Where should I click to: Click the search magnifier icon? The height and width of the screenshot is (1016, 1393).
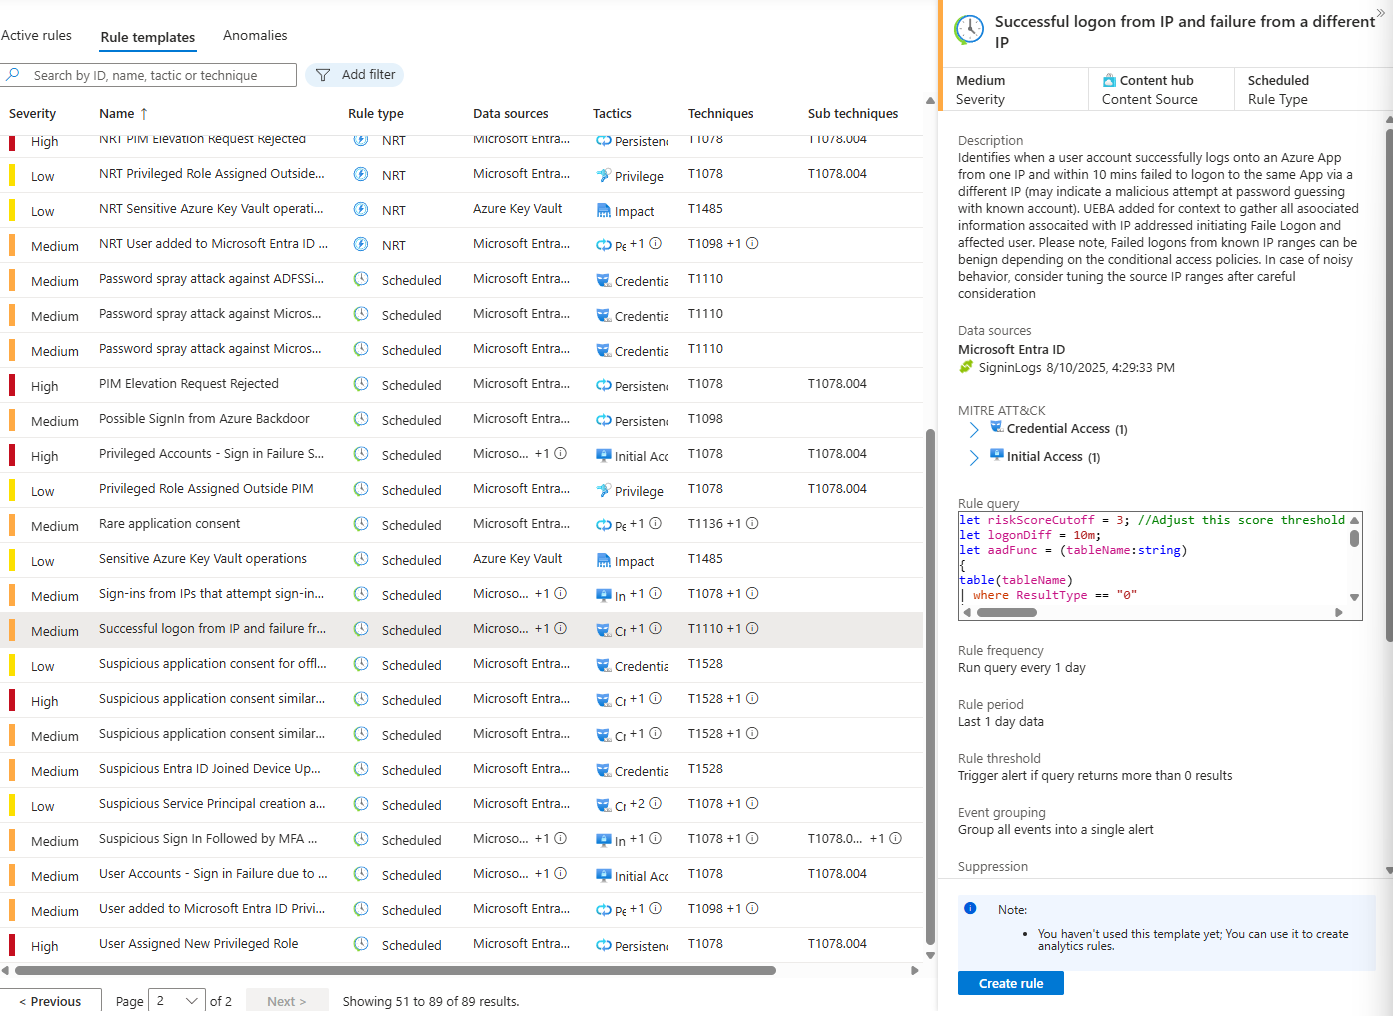pos(12,75)
